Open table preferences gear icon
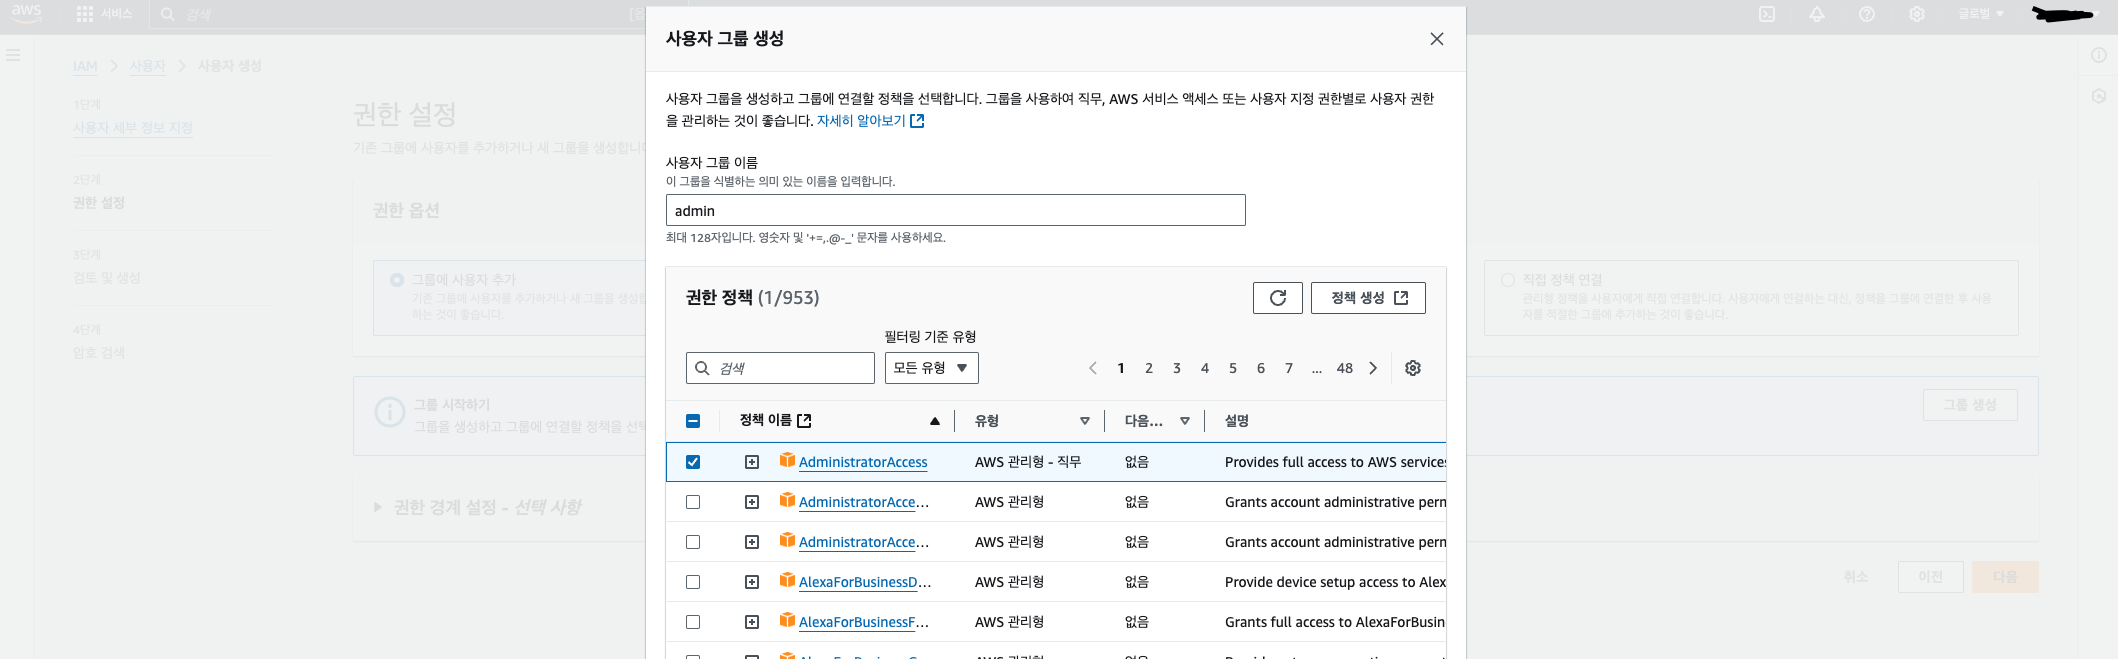 [x=1413, y=368]
